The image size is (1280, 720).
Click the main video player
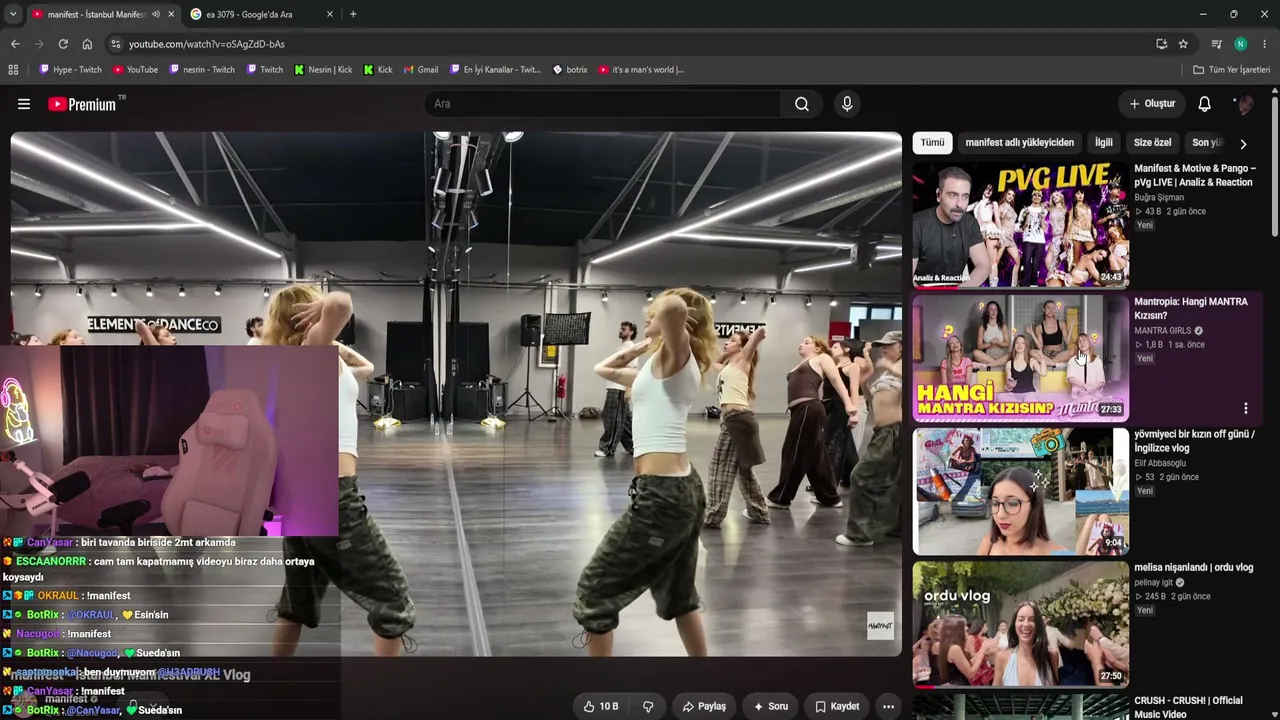(456, 394)
